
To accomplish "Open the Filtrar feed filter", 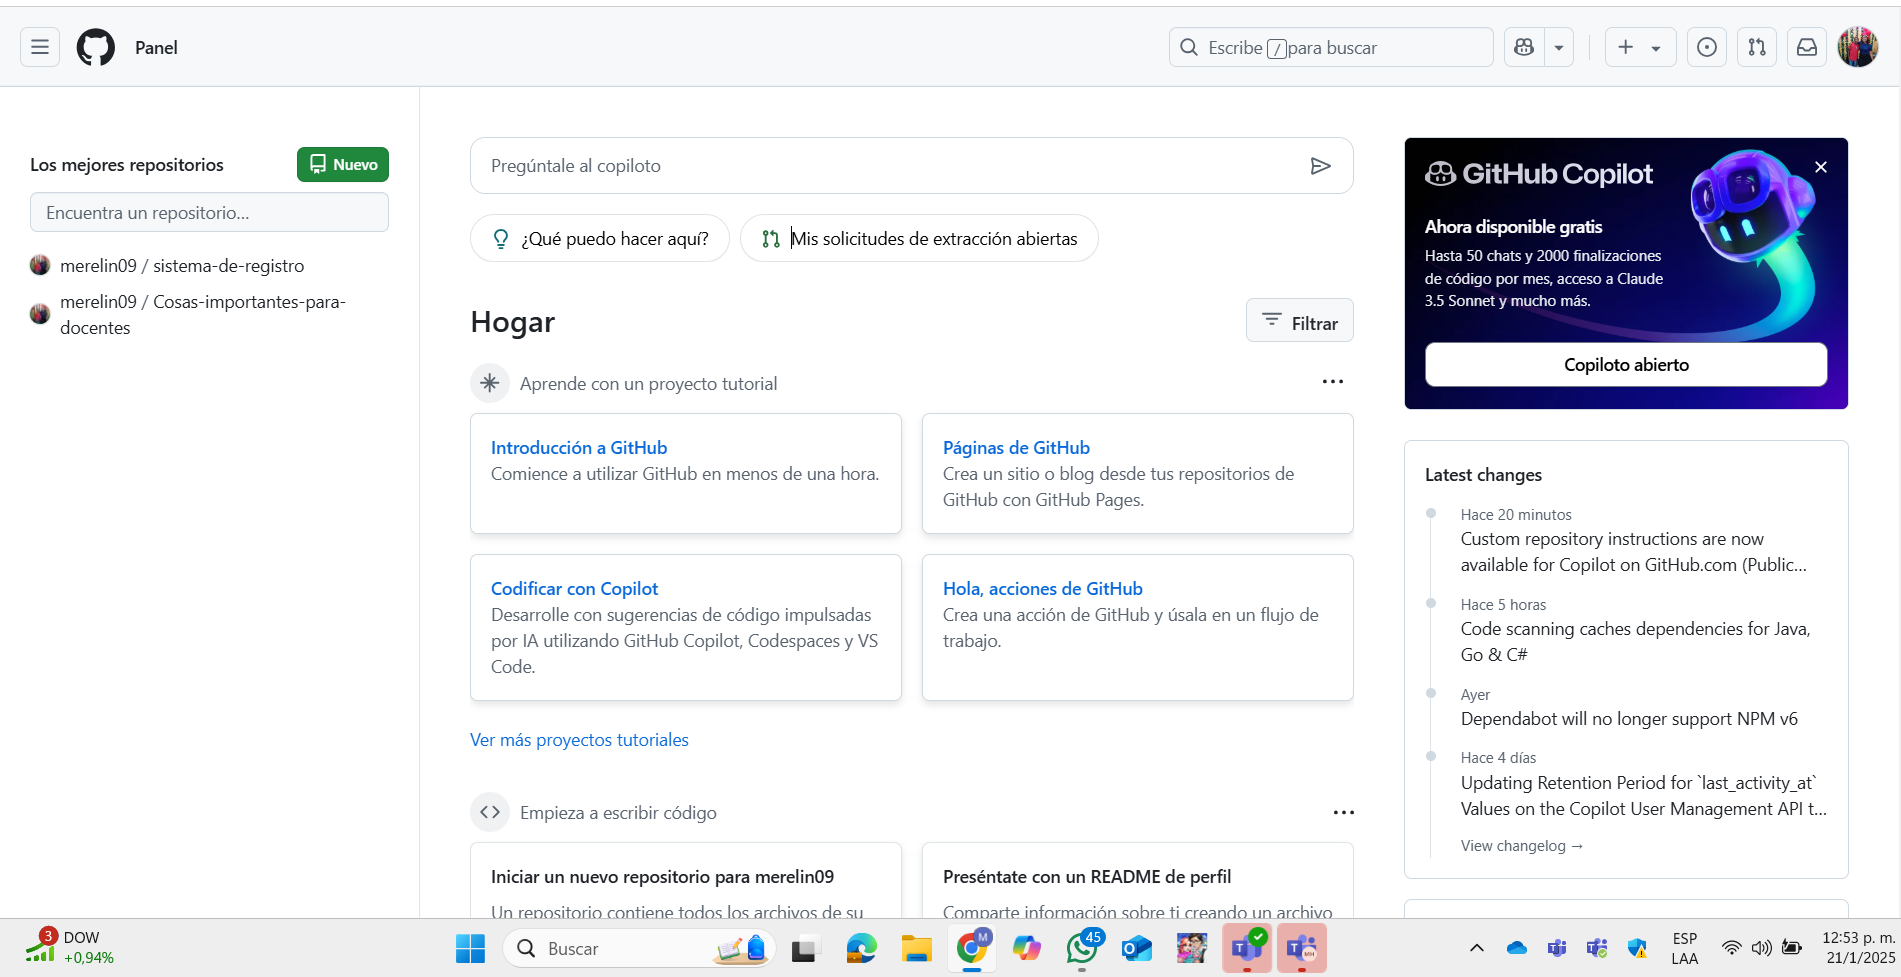I will tap(1299, 320).
